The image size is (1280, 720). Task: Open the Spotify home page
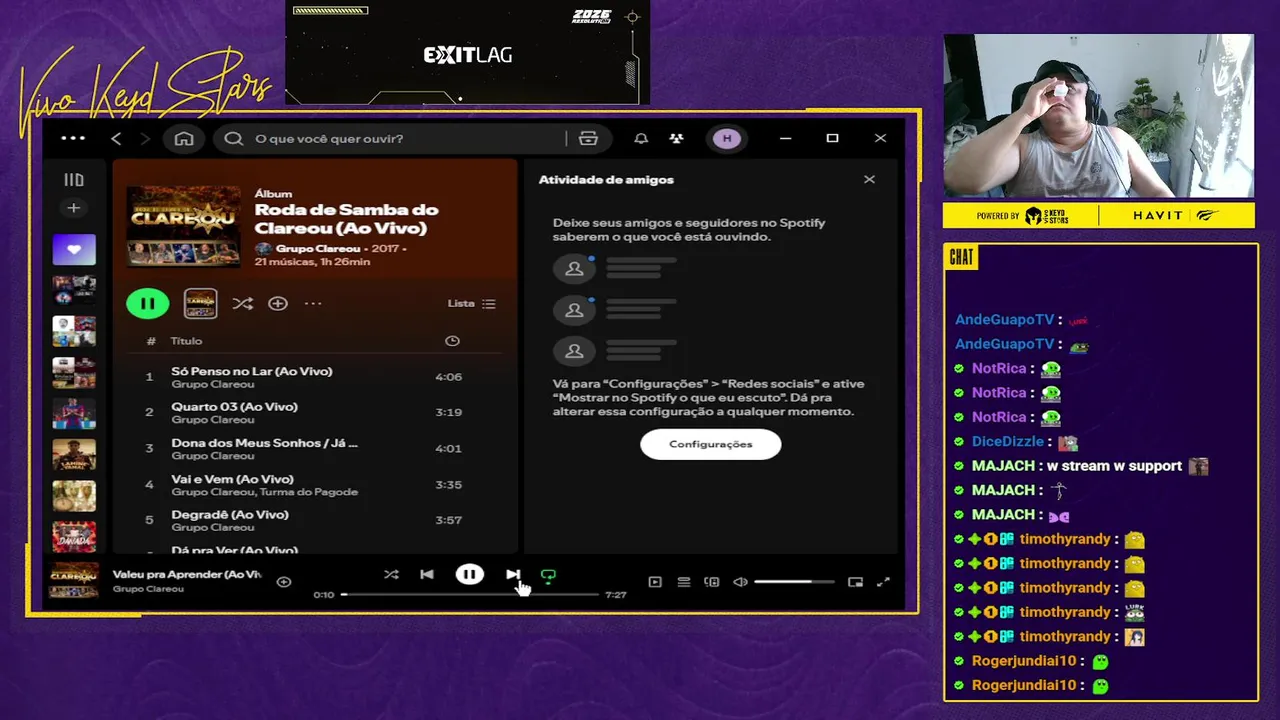pos(184,138)
